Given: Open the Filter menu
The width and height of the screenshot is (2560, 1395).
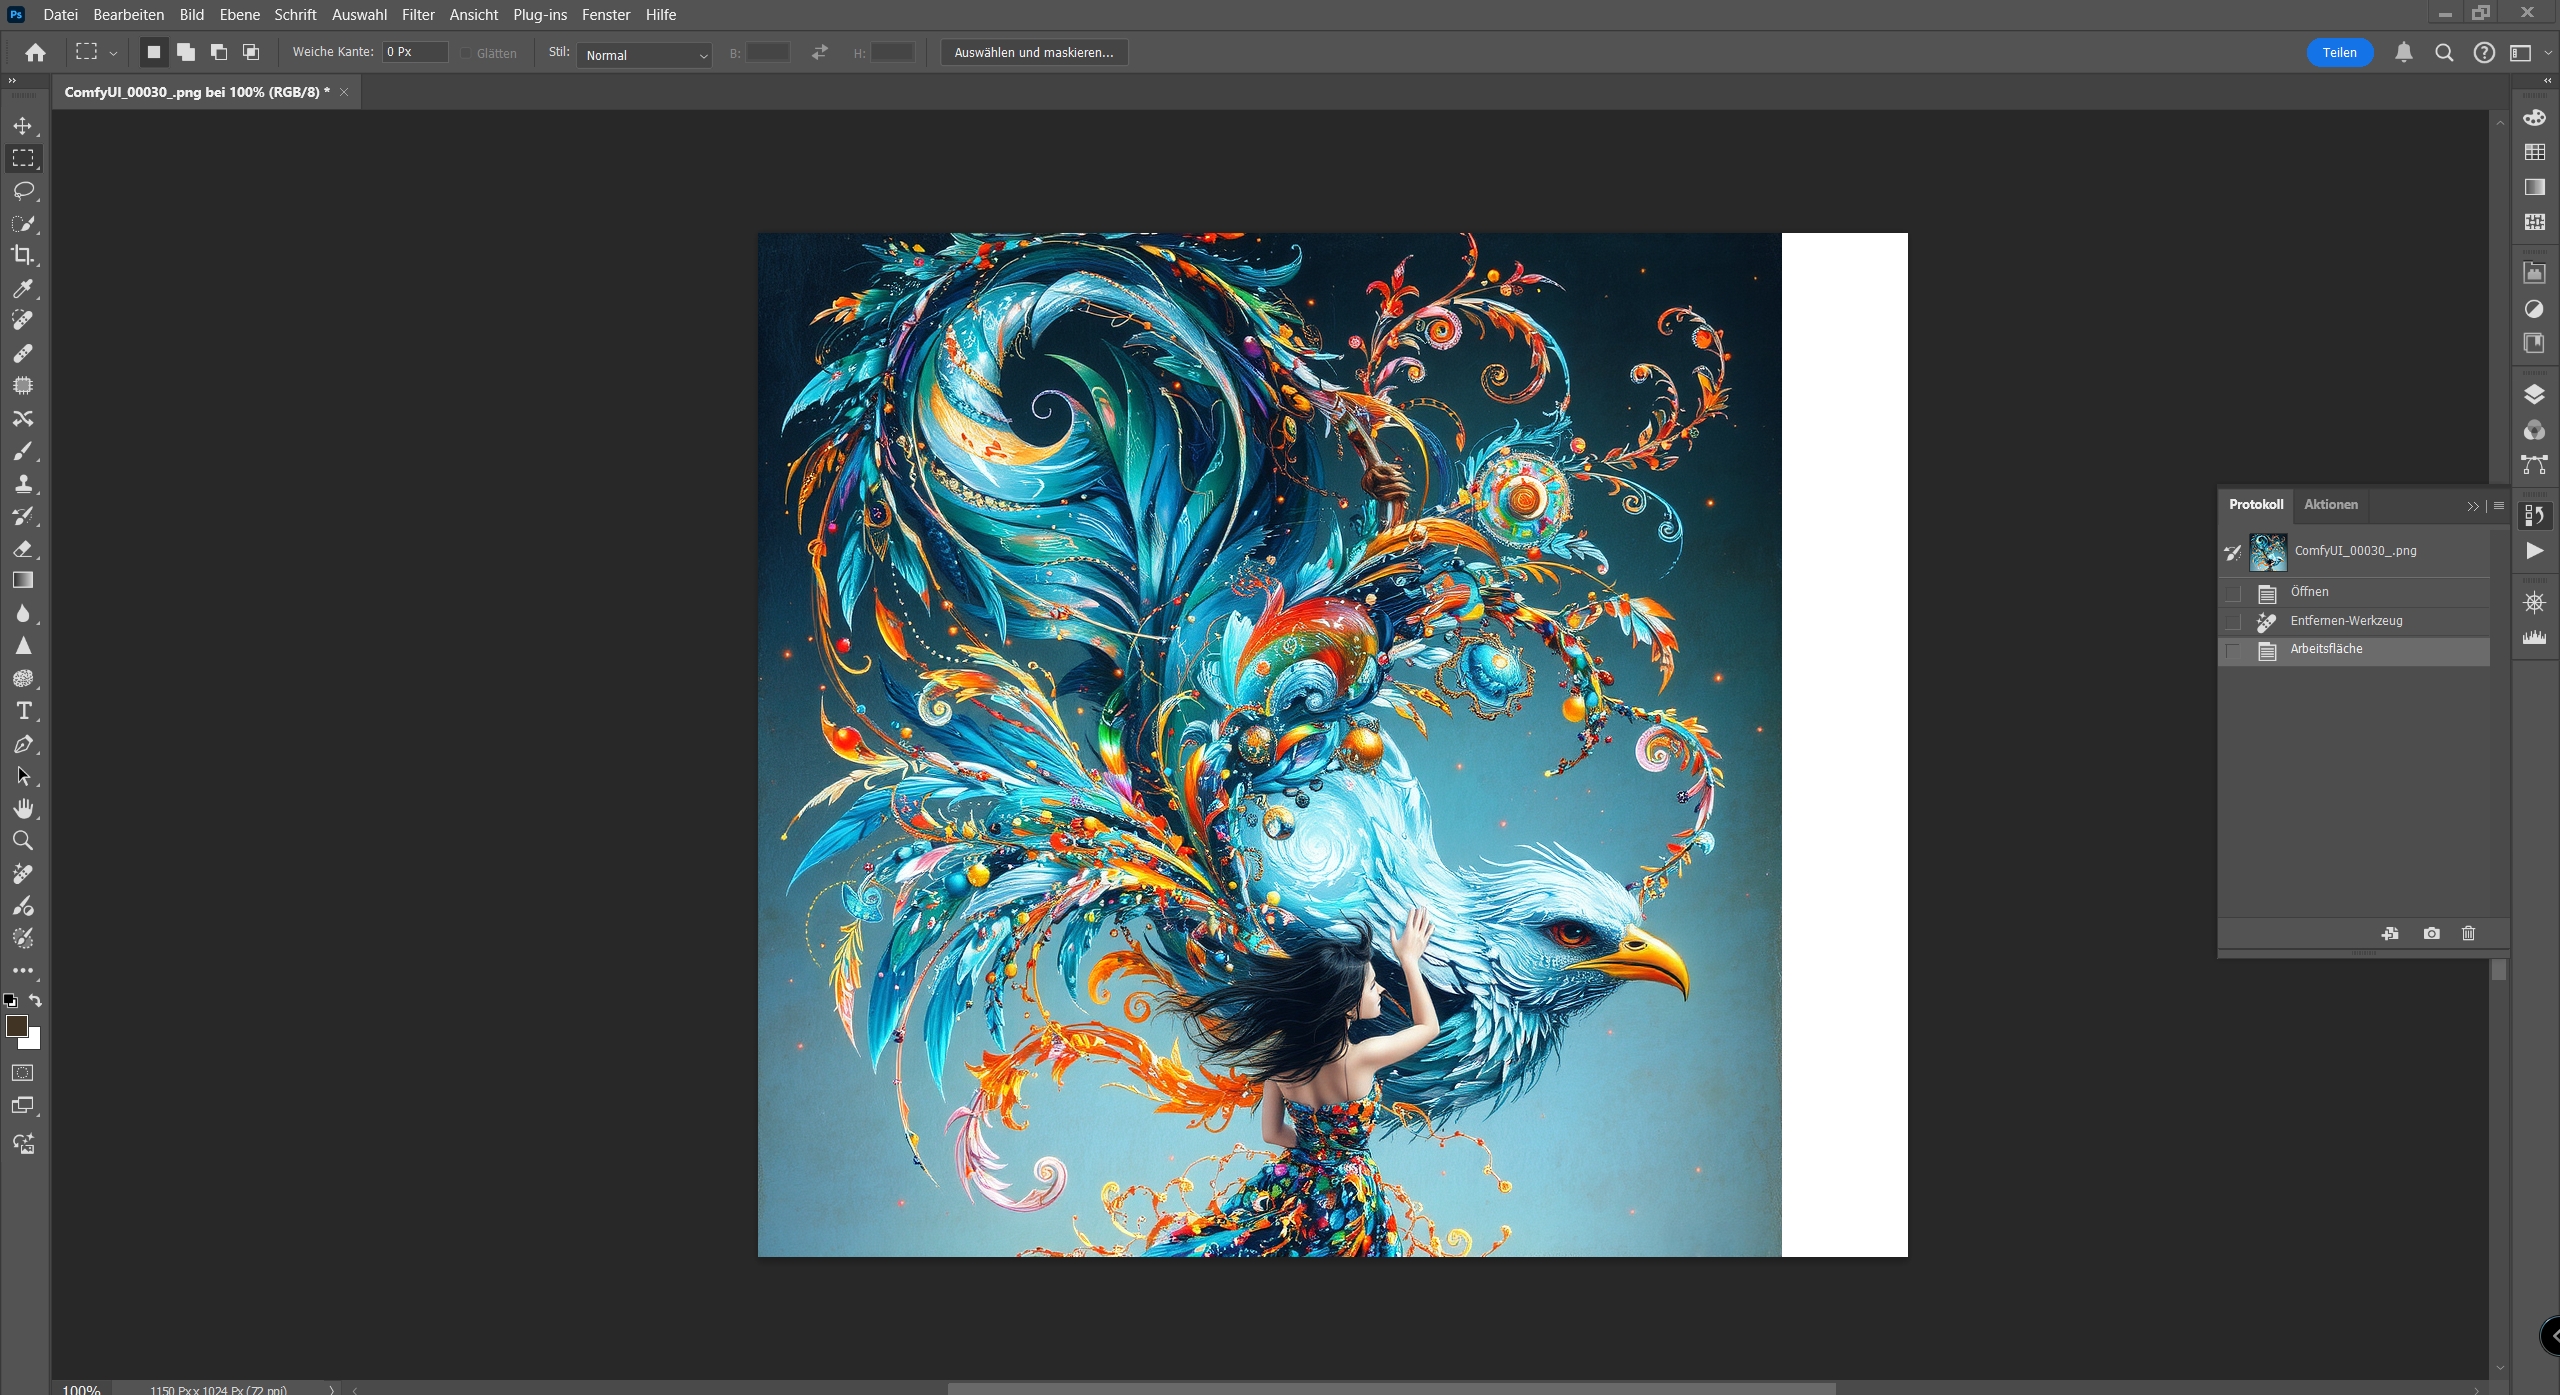Looking at the screenshot, I should tap(418, 14).
